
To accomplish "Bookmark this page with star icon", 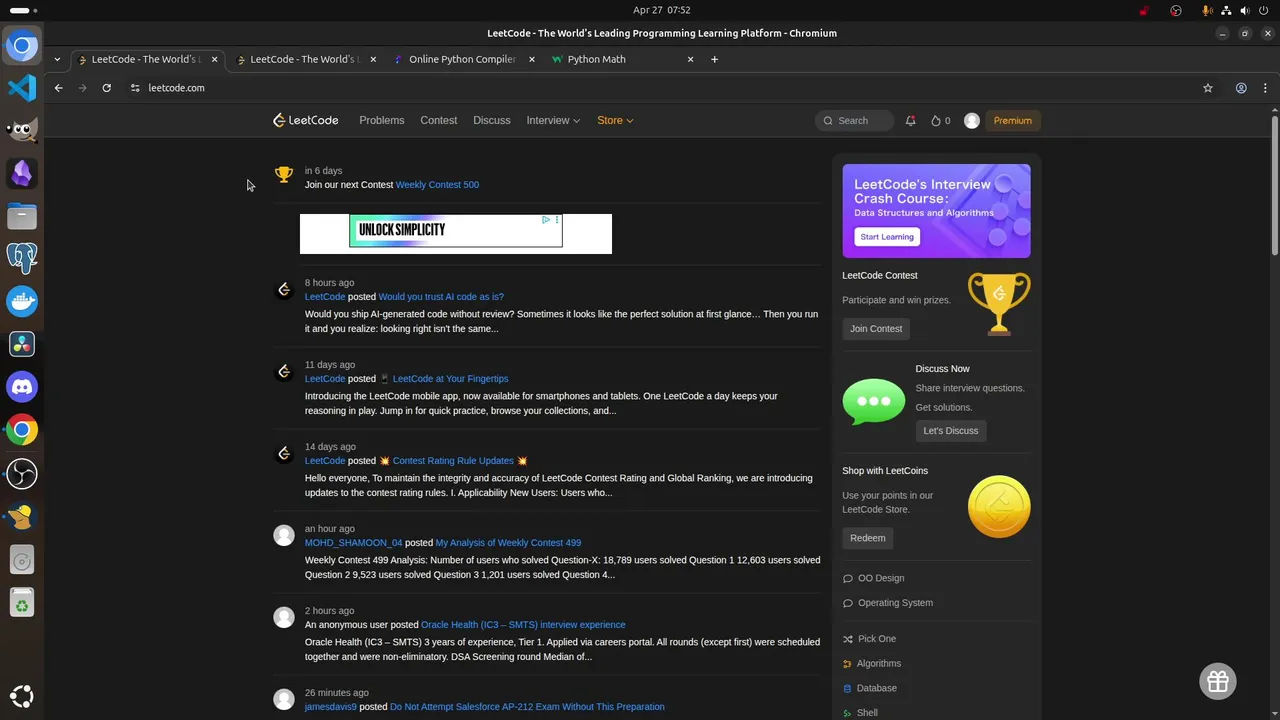I will [x=1207, y=88].
